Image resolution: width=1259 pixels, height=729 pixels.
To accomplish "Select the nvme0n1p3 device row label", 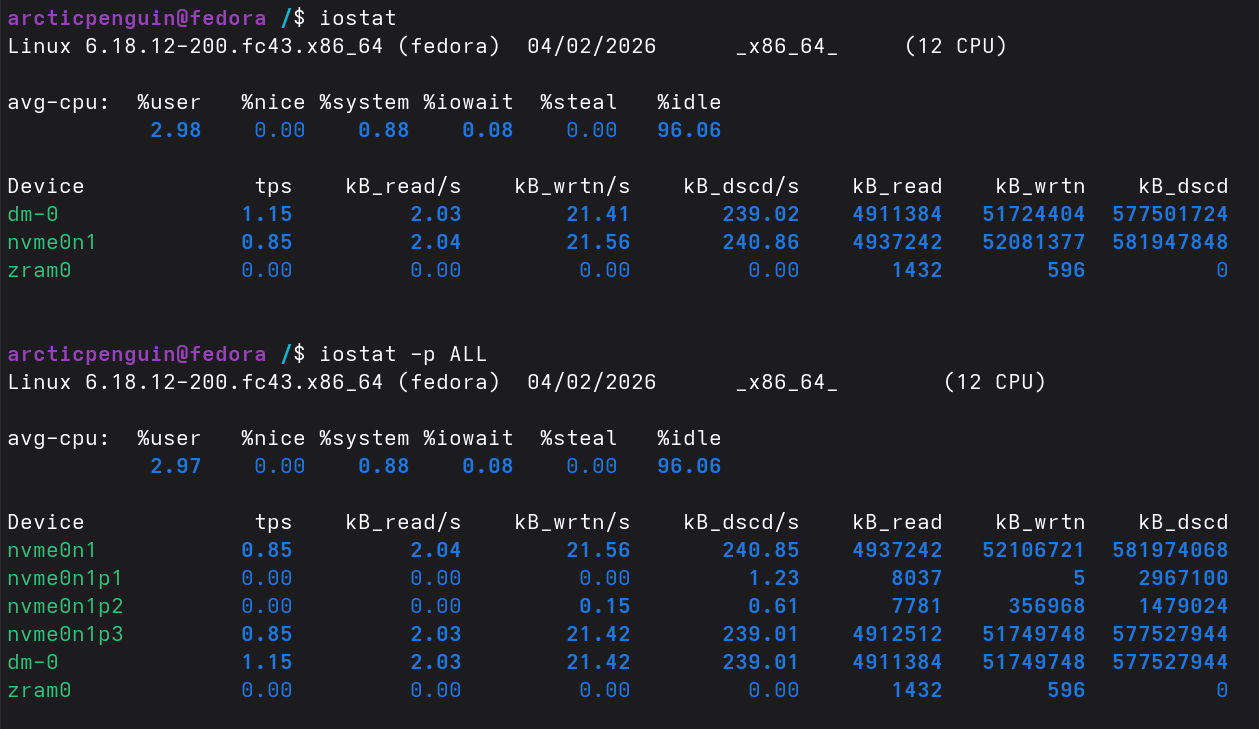I will [x=65, y=634].
